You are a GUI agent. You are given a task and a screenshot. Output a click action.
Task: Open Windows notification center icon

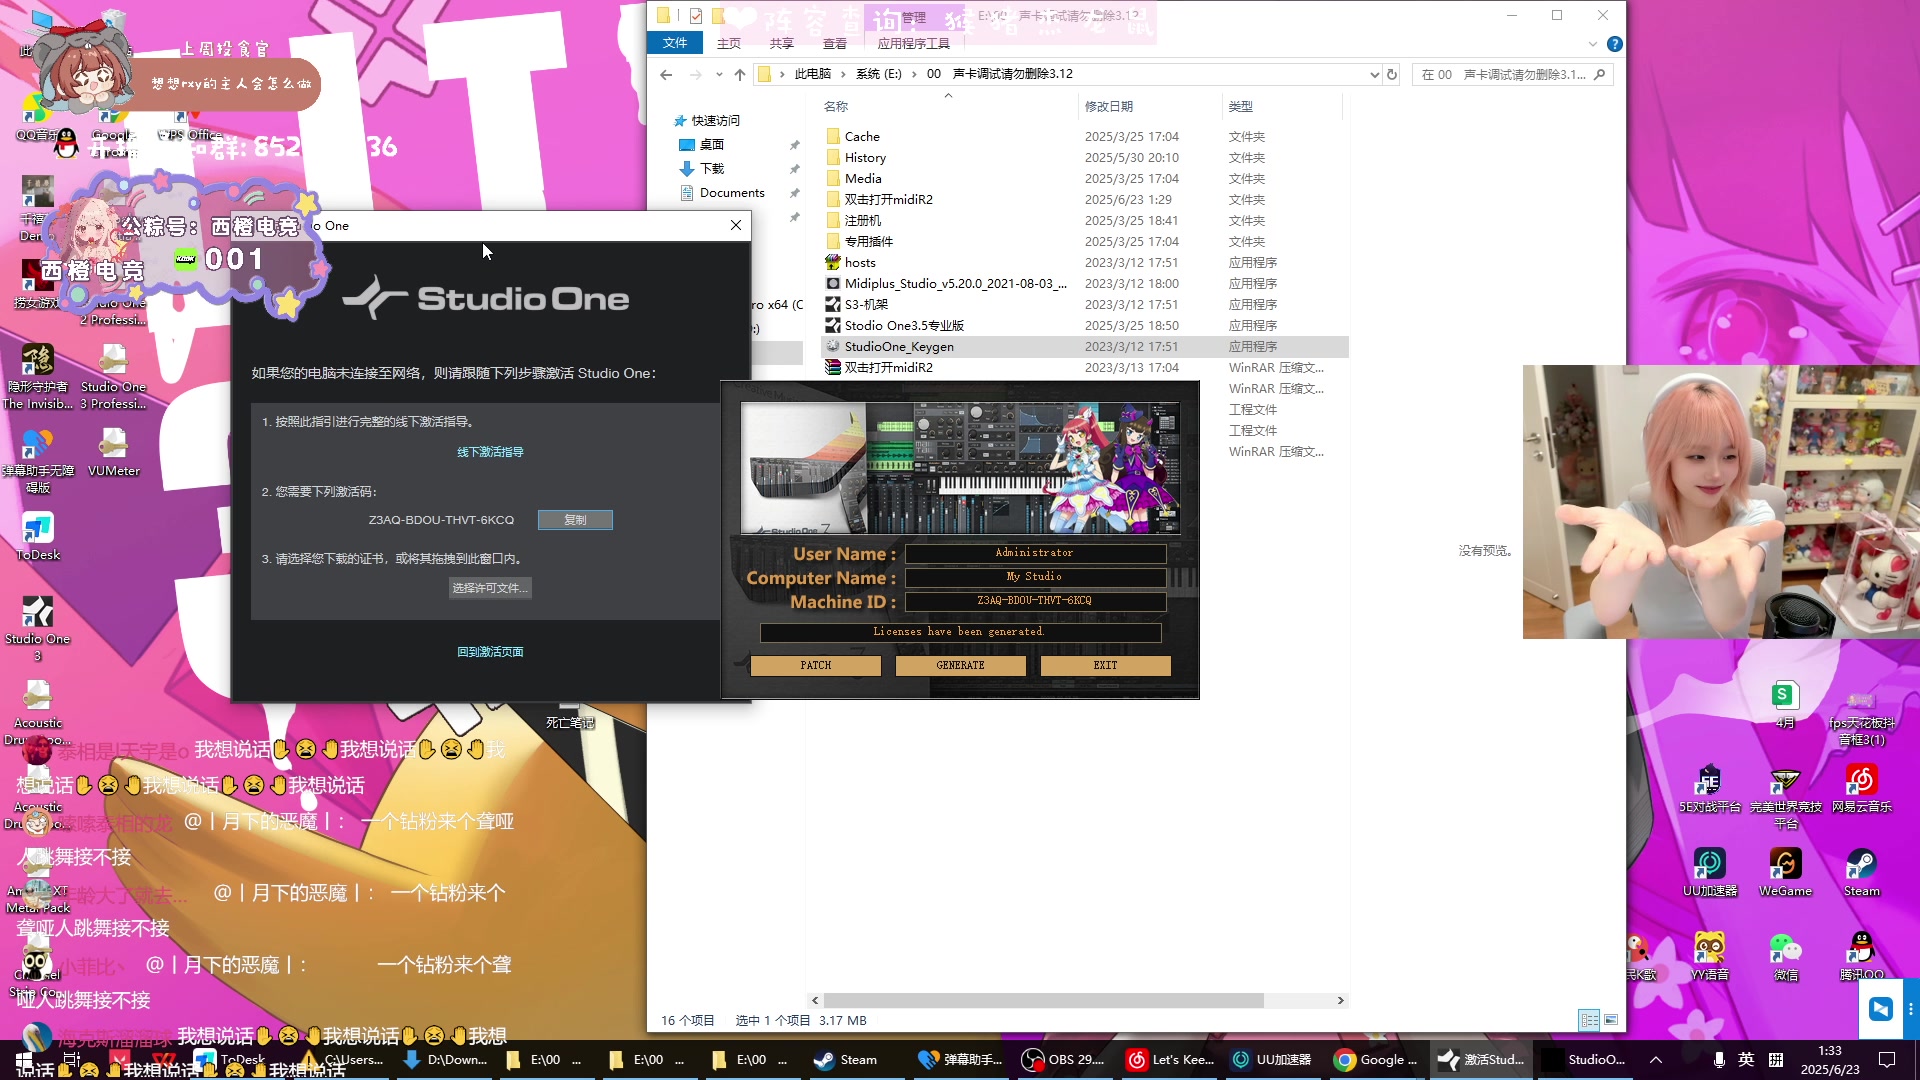pos(1887,1060)
